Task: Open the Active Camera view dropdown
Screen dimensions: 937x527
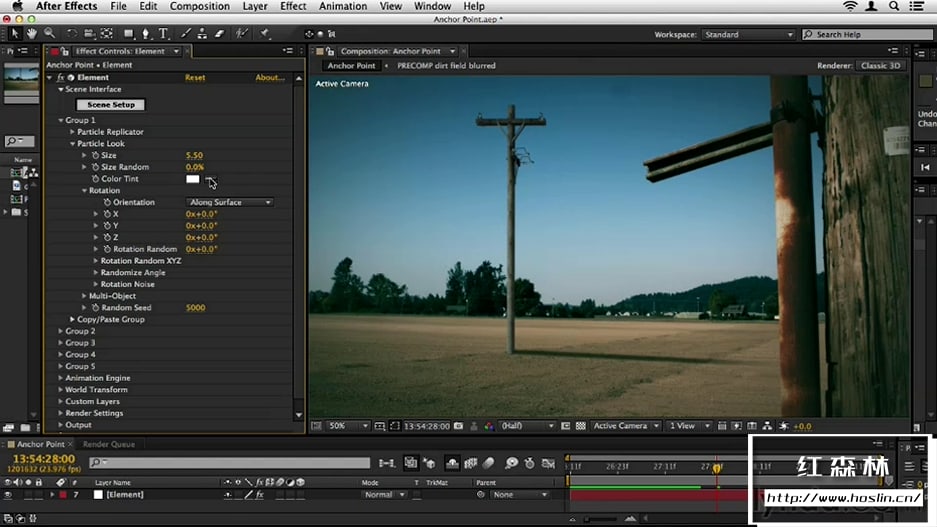Action: pos(626,426)
